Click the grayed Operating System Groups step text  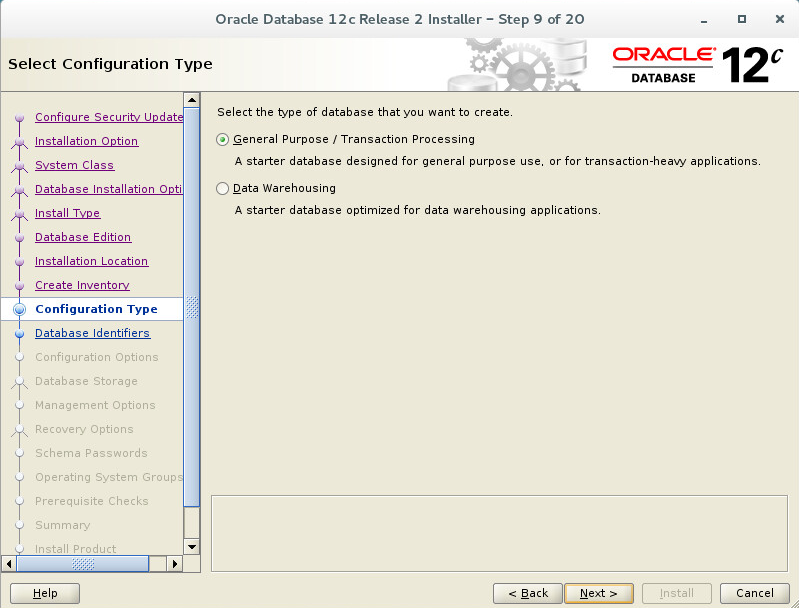(x=109, y=477)
